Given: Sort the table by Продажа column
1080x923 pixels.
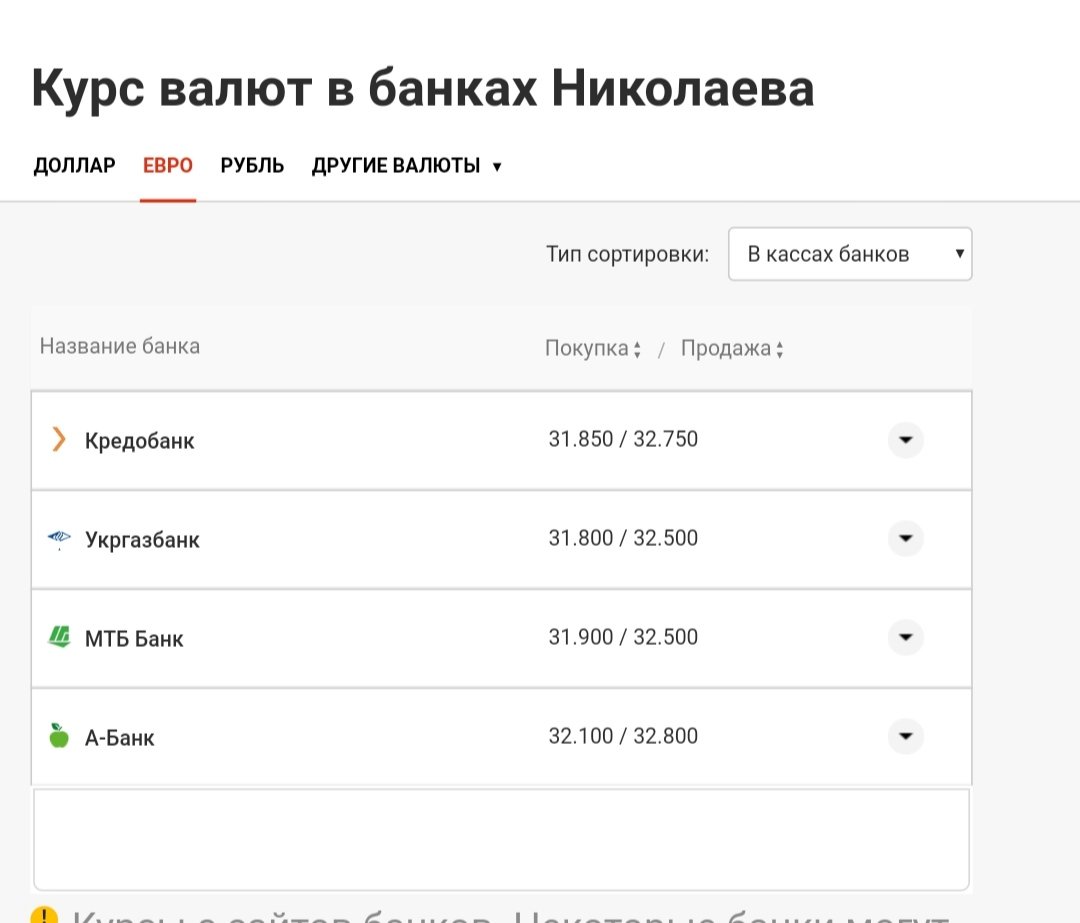Looking at the screenshot, I should tap(732, 349).
